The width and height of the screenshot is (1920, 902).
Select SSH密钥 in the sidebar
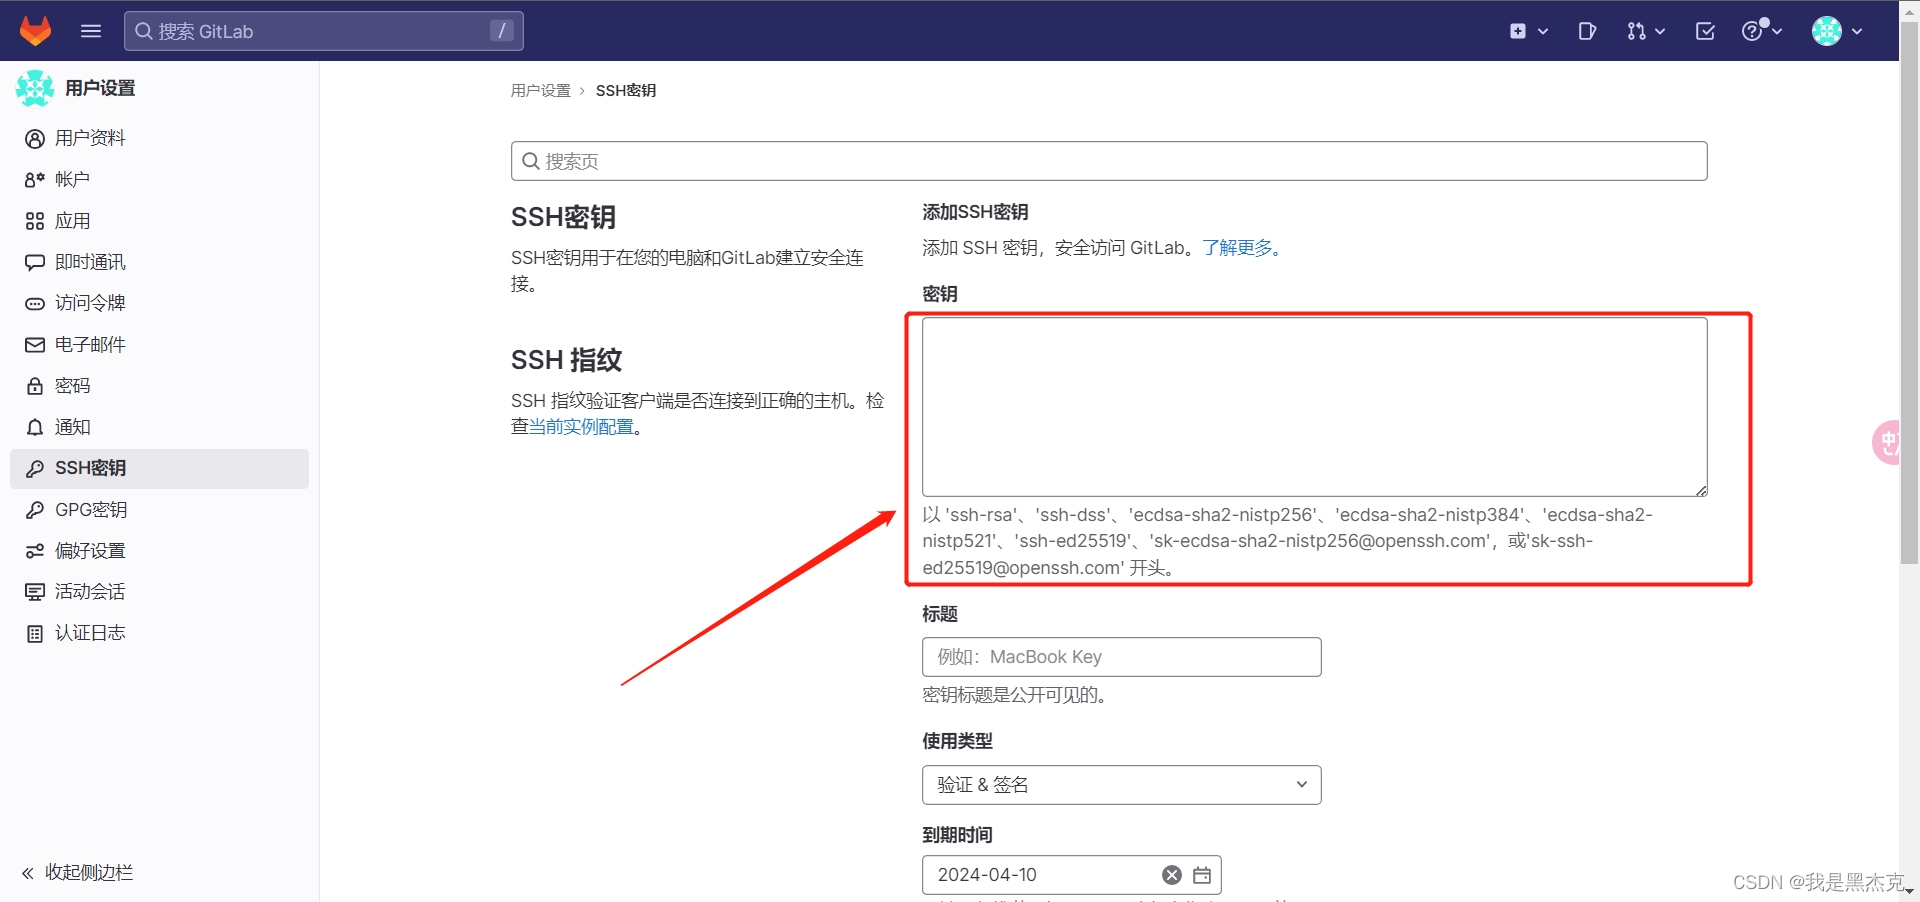pyautogui.click(x=159, y=468)
